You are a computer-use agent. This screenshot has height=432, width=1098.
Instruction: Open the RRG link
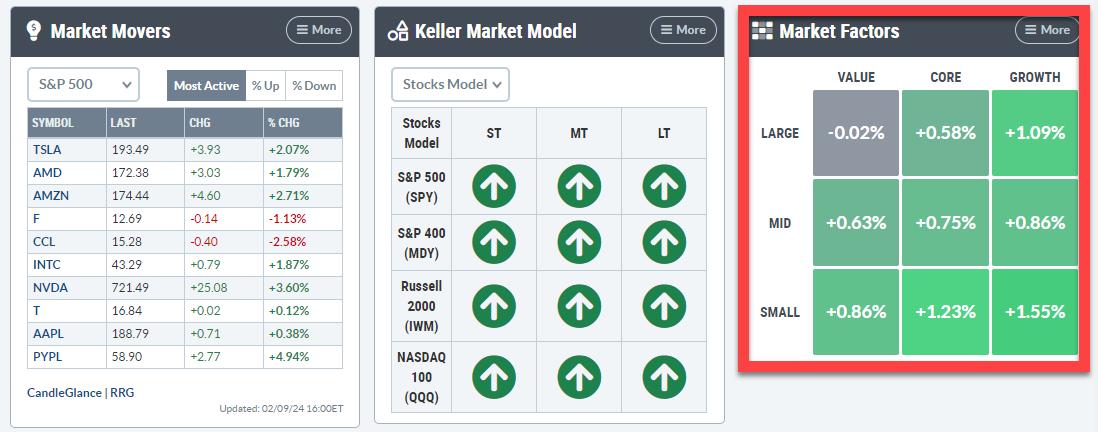[121, 393]
